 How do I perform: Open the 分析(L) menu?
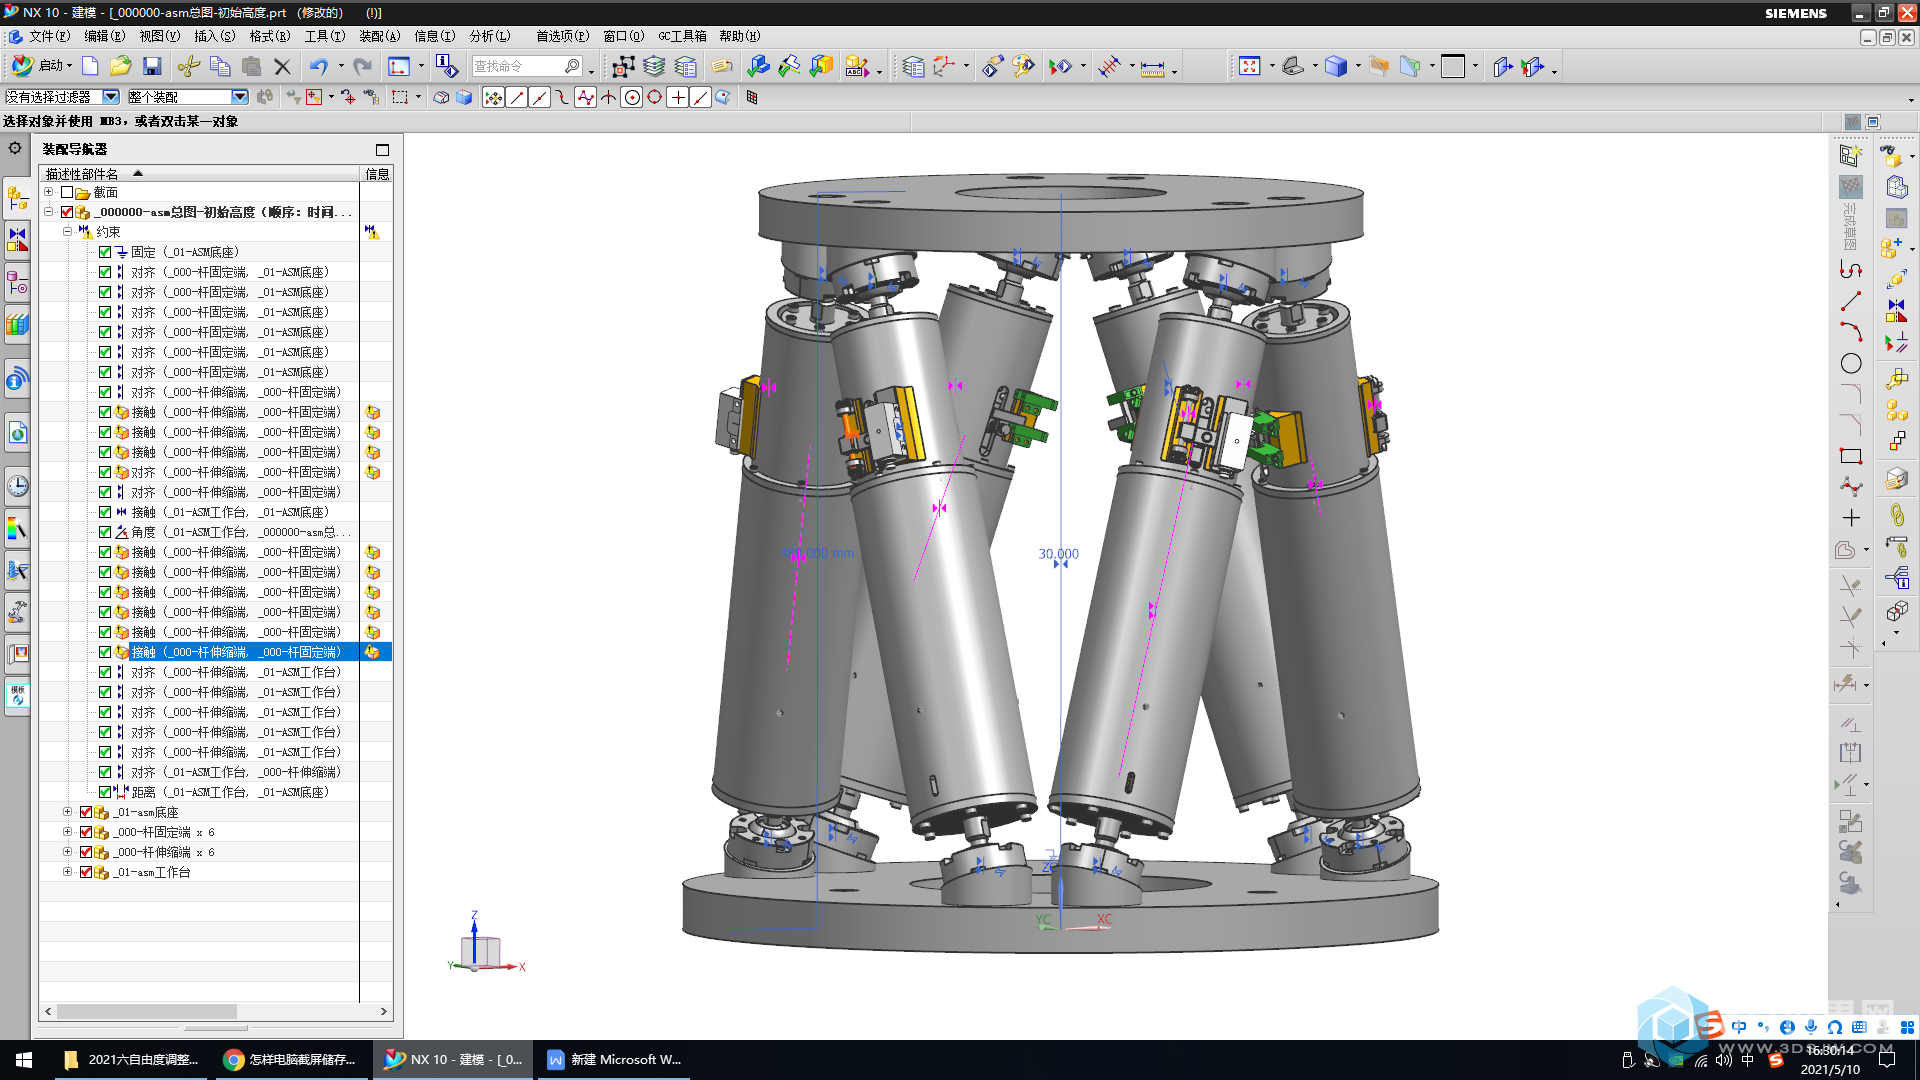click(x=490, y=36)
